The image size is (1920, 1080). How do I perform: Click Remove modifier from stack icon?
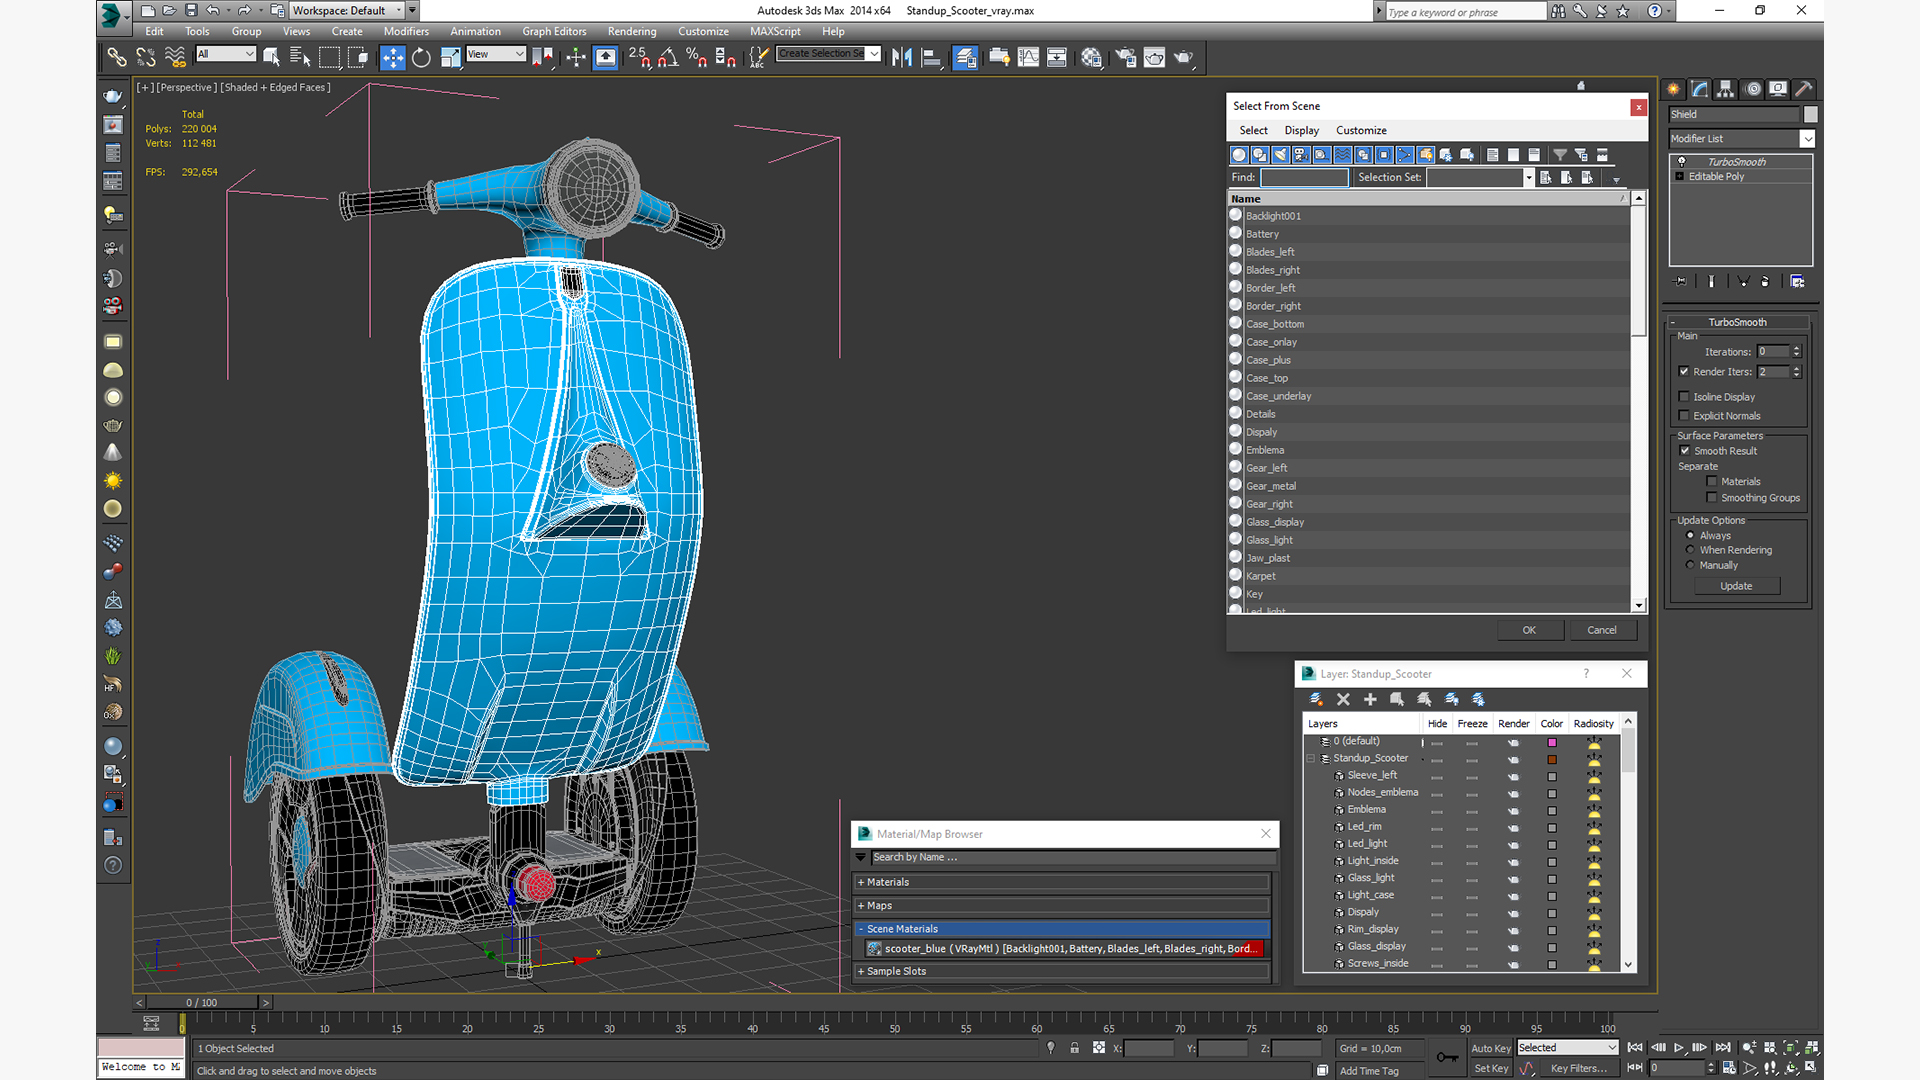coord(1765,282)
